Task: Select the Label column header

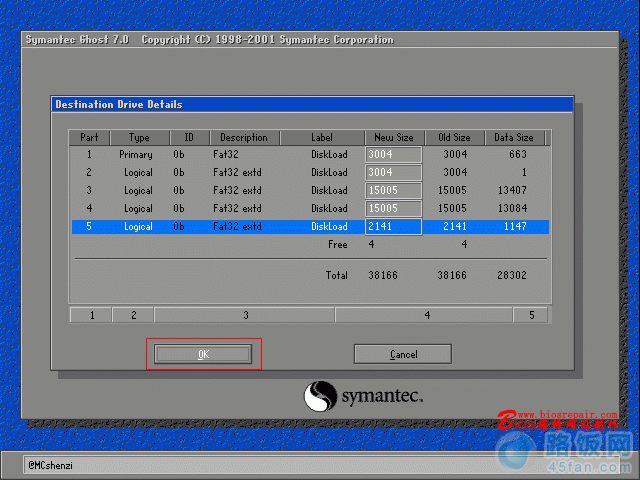Action: click(x=322, y=138)
